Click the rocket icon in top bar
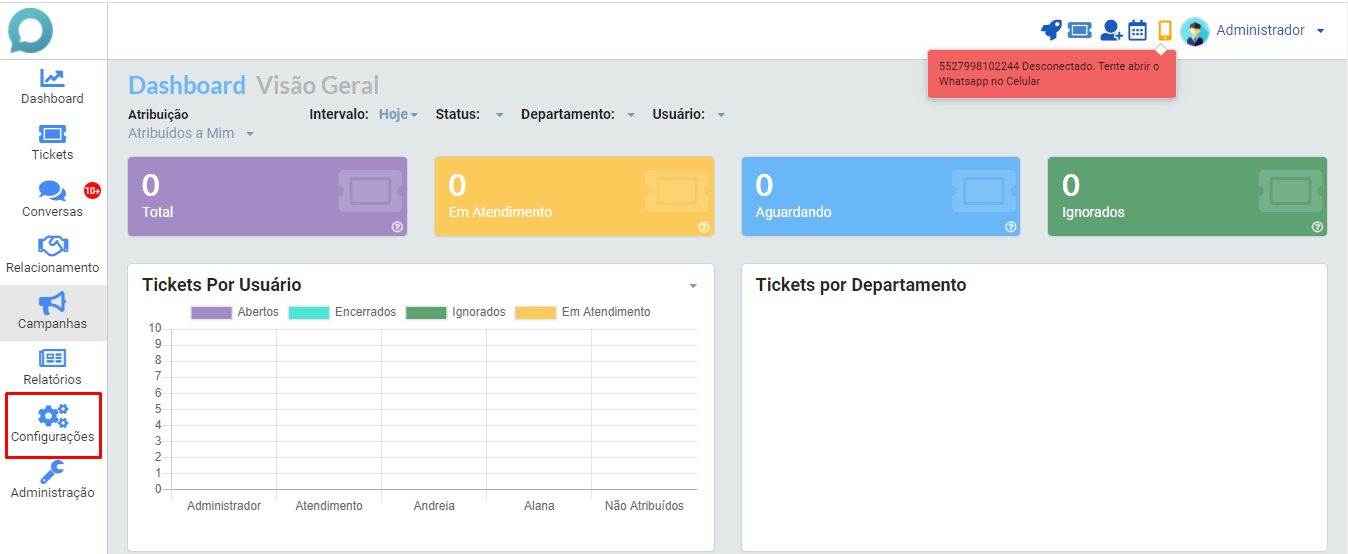Viewport: 1348px width, 554px height. pos(1051,30)
